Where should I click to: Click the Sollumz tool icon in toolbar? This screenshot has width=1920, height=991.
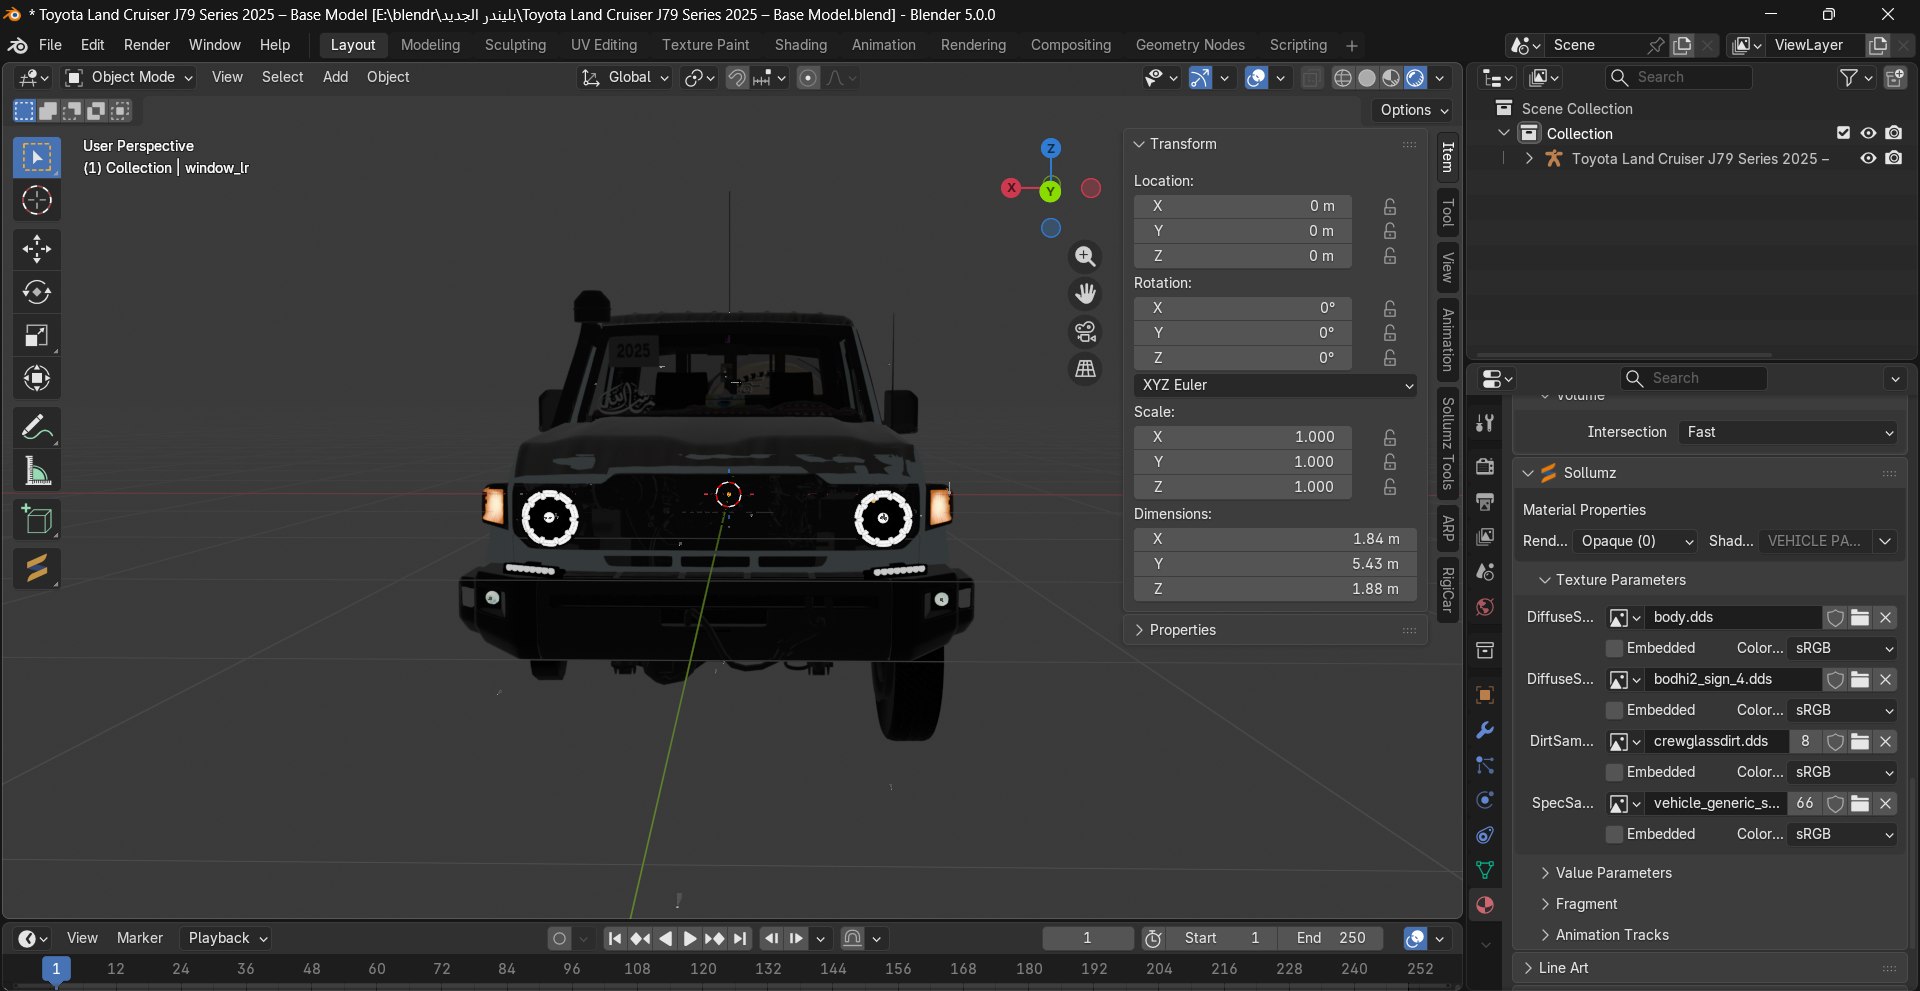[x=37, y=568]
